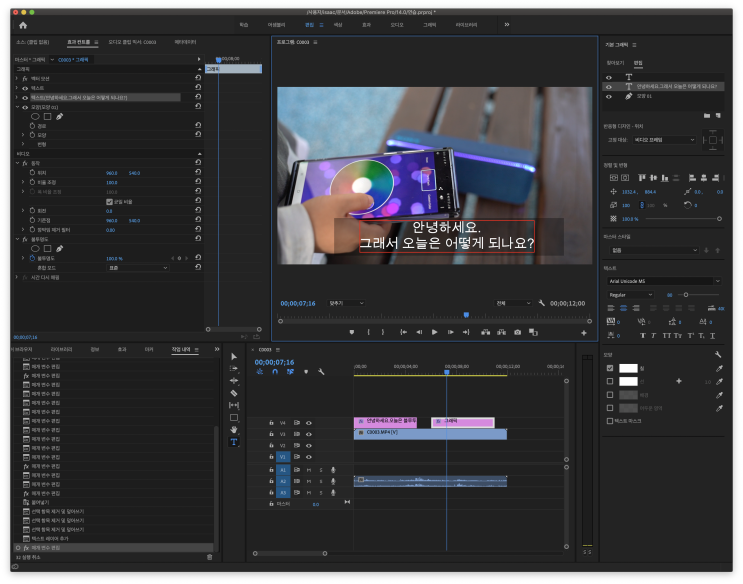
Task: Toggle timeline Snap magnet icon
Action: click(x=275, y=372)
